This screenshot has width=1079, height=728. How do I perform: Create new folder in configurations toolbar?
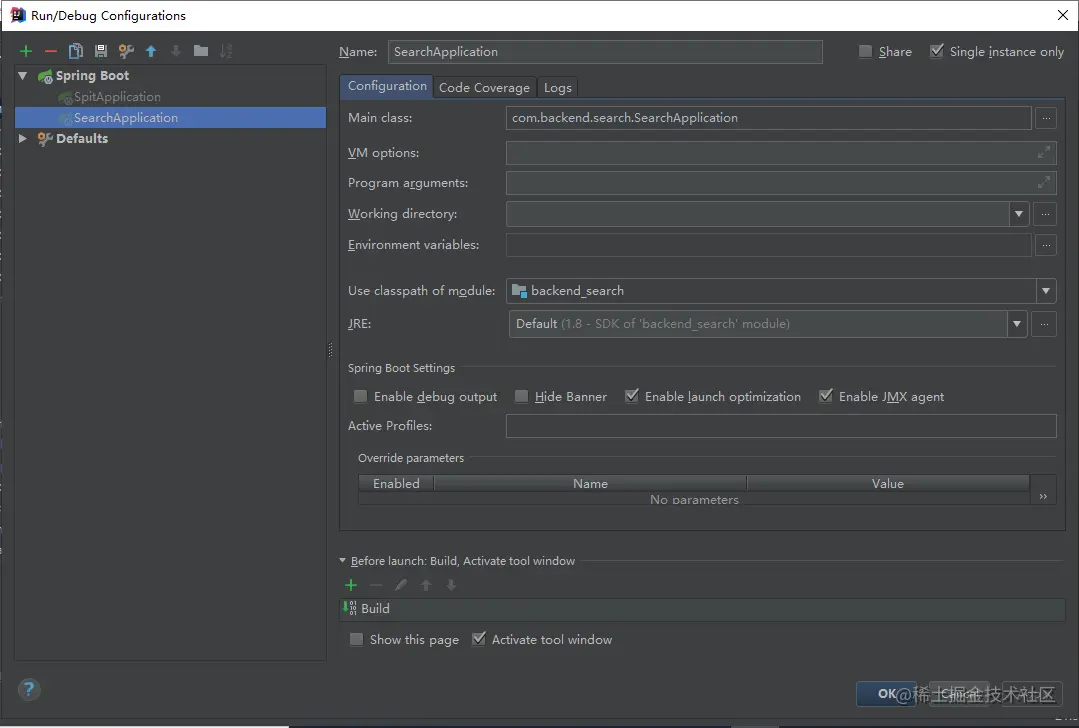click(201, 51)
